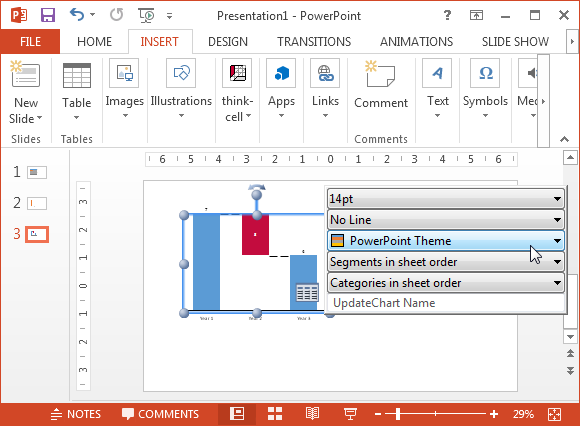The height and width of the screenshot is (426, 580).
Task: Open the No Line outline dropdown
Action: 445,220
